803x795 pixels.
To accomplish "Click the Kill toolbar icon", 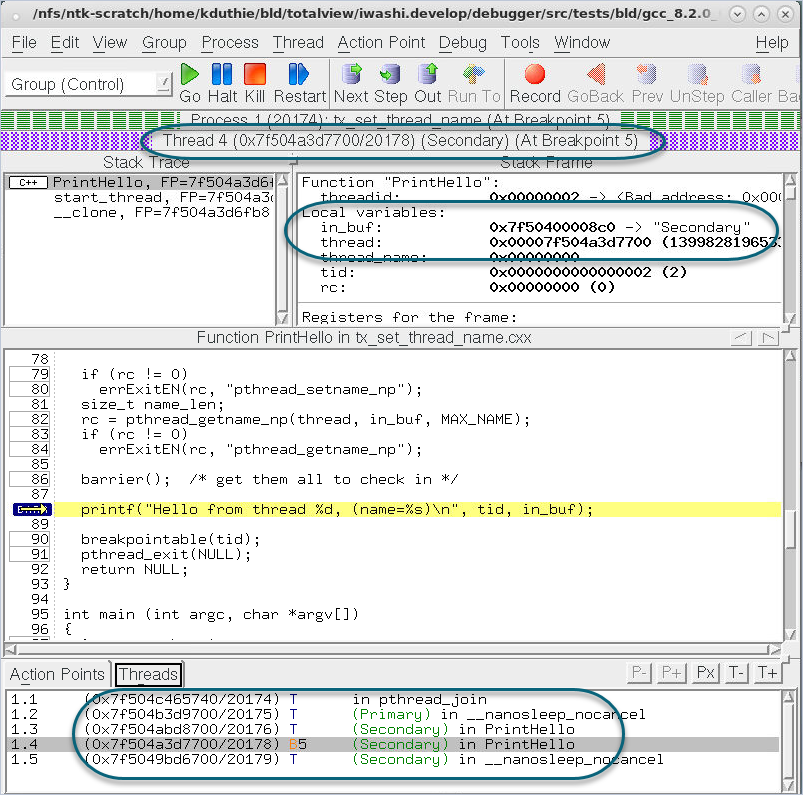I will 254,82.
